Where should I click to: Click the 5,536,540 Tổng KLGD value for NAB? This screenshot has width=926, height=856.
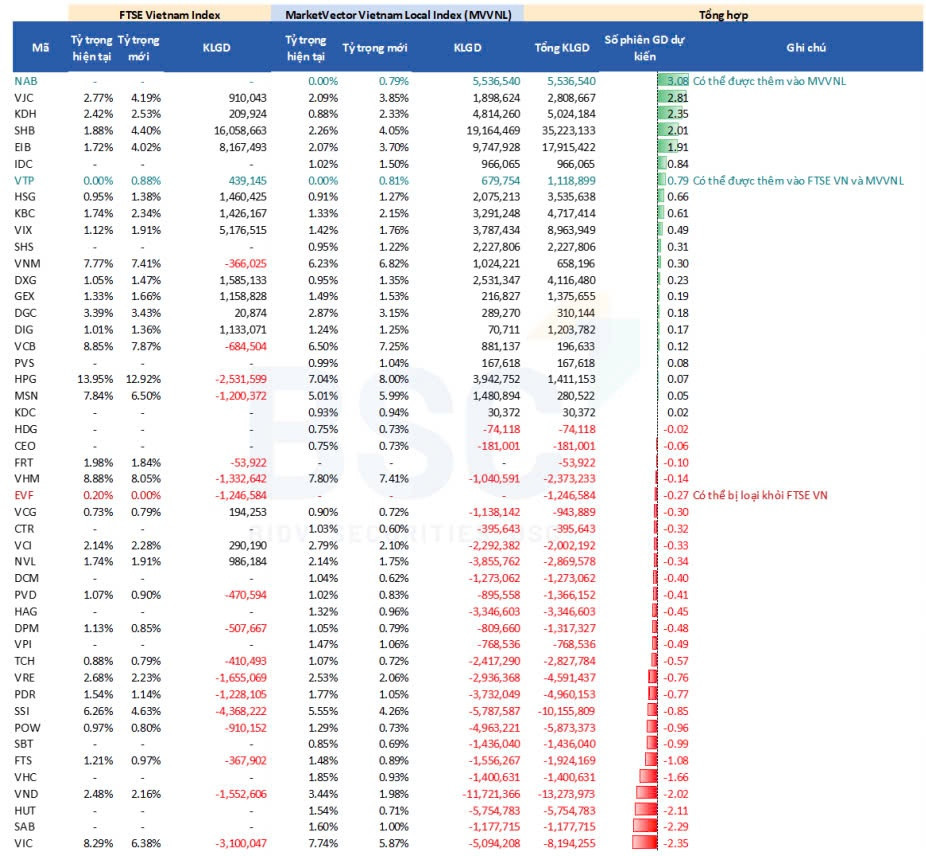(571, 81)
